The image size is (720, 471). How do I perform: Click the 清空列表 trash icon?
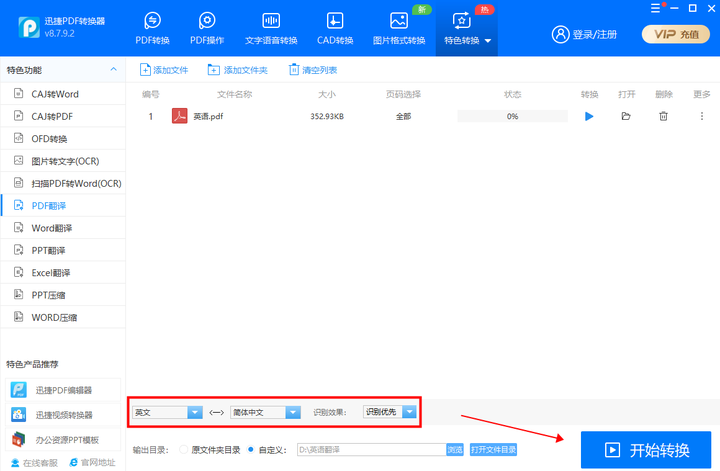click(x=293, y=70)
